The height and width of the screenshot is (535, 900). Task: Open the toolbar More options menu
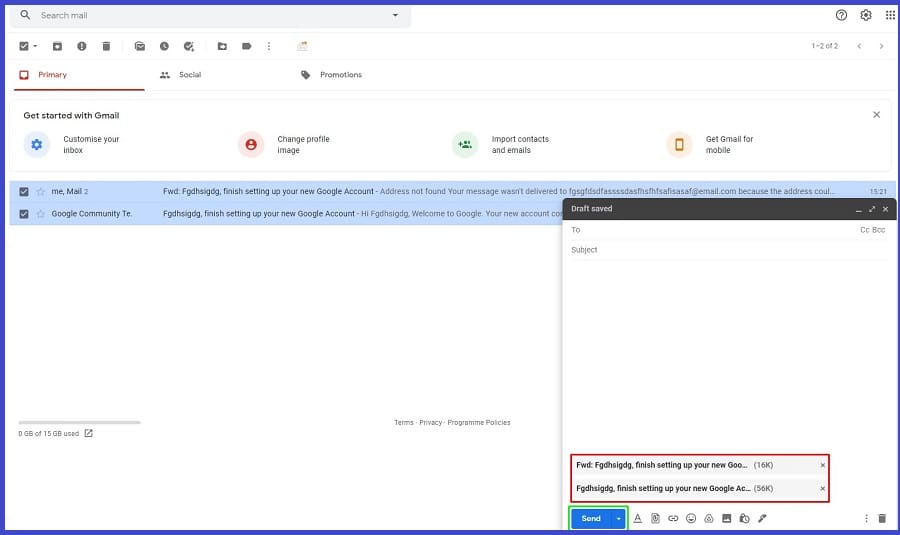coord(269,46)
